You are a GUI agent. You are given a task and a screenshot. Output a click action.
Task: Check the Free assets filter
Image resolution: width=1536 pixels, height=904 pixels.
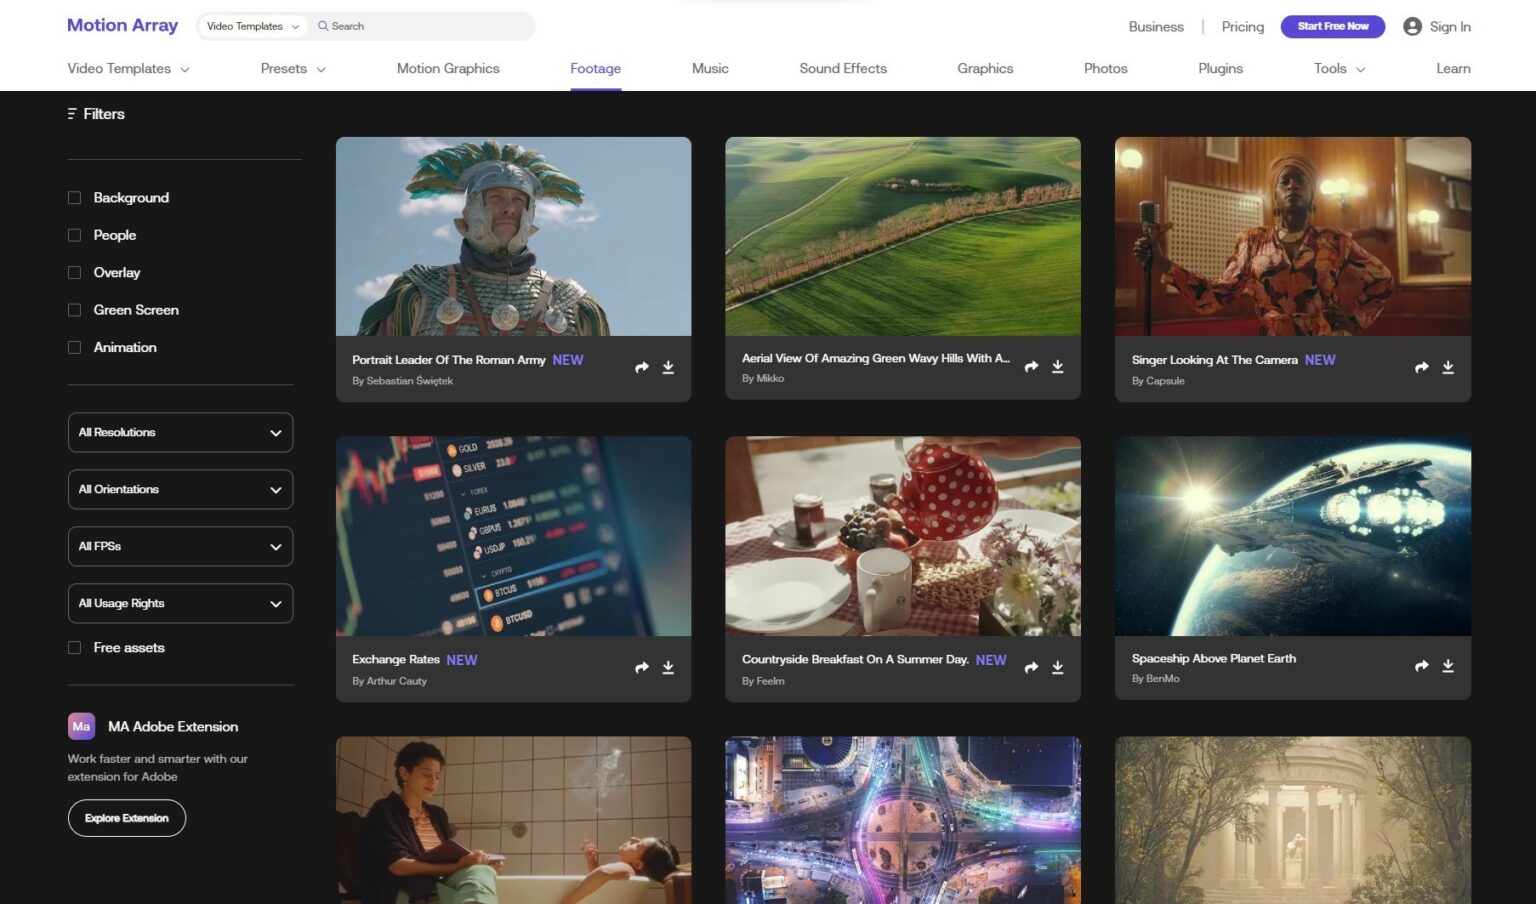[74, 647]
